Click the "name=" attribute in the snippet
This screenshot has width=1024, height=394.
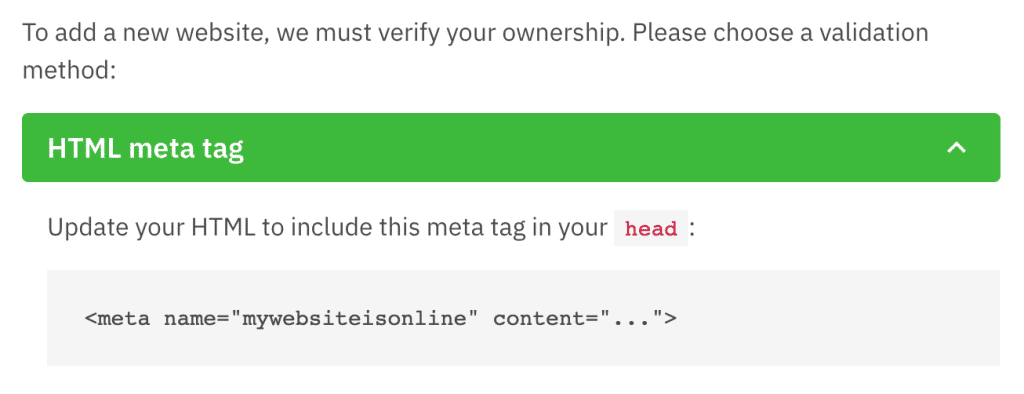coord(196,319)
